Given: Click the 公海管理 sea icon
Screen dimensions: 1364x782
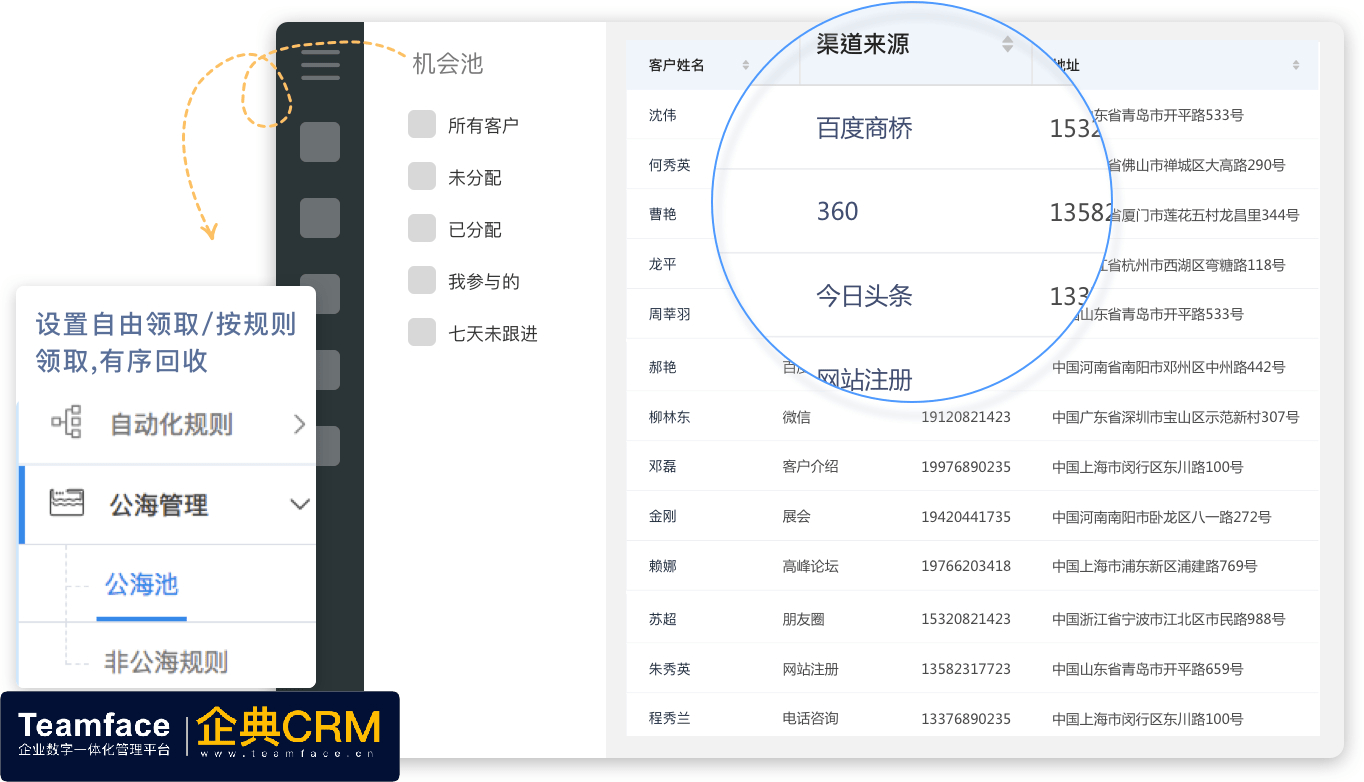Looking at the screenshot, I should click(67, 504).
